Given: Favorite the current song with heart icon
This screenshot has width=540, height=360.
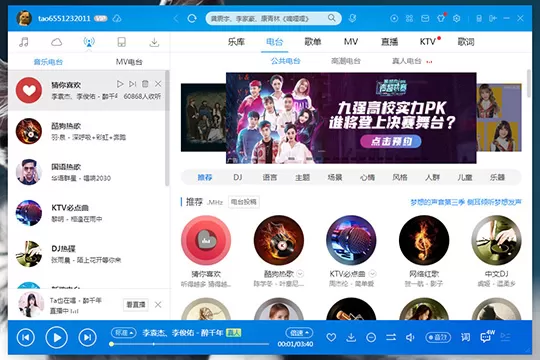Looking at the screenshot, I should (331, 337).
